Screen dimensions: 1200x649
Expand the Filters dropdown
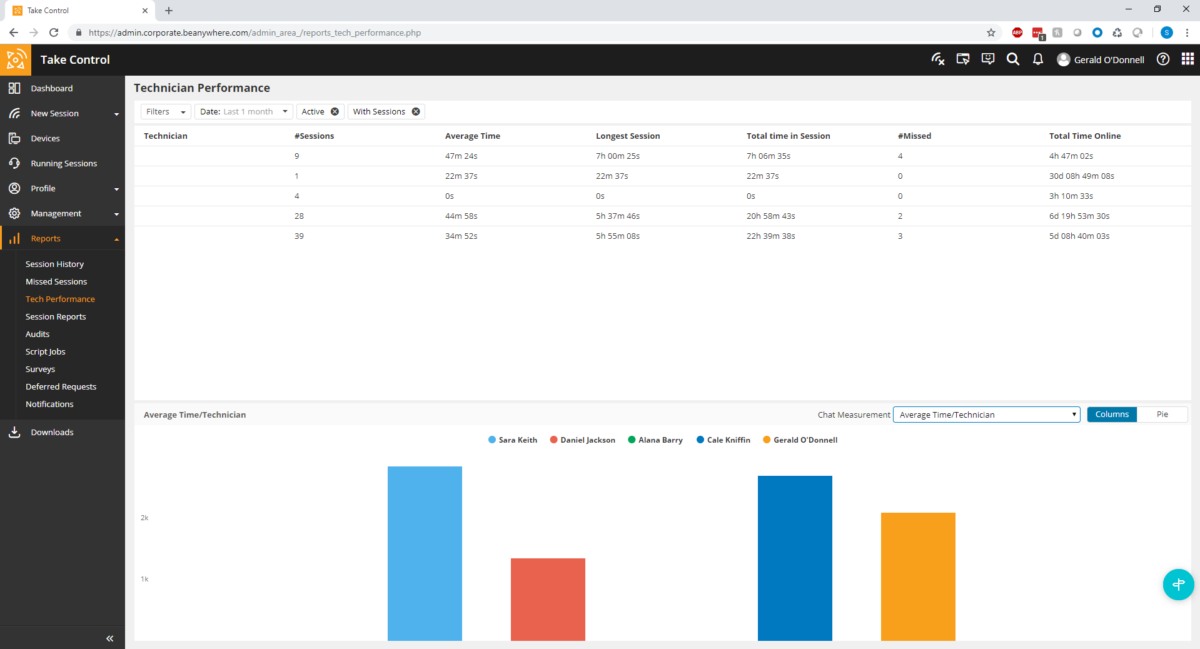point(164,111)
